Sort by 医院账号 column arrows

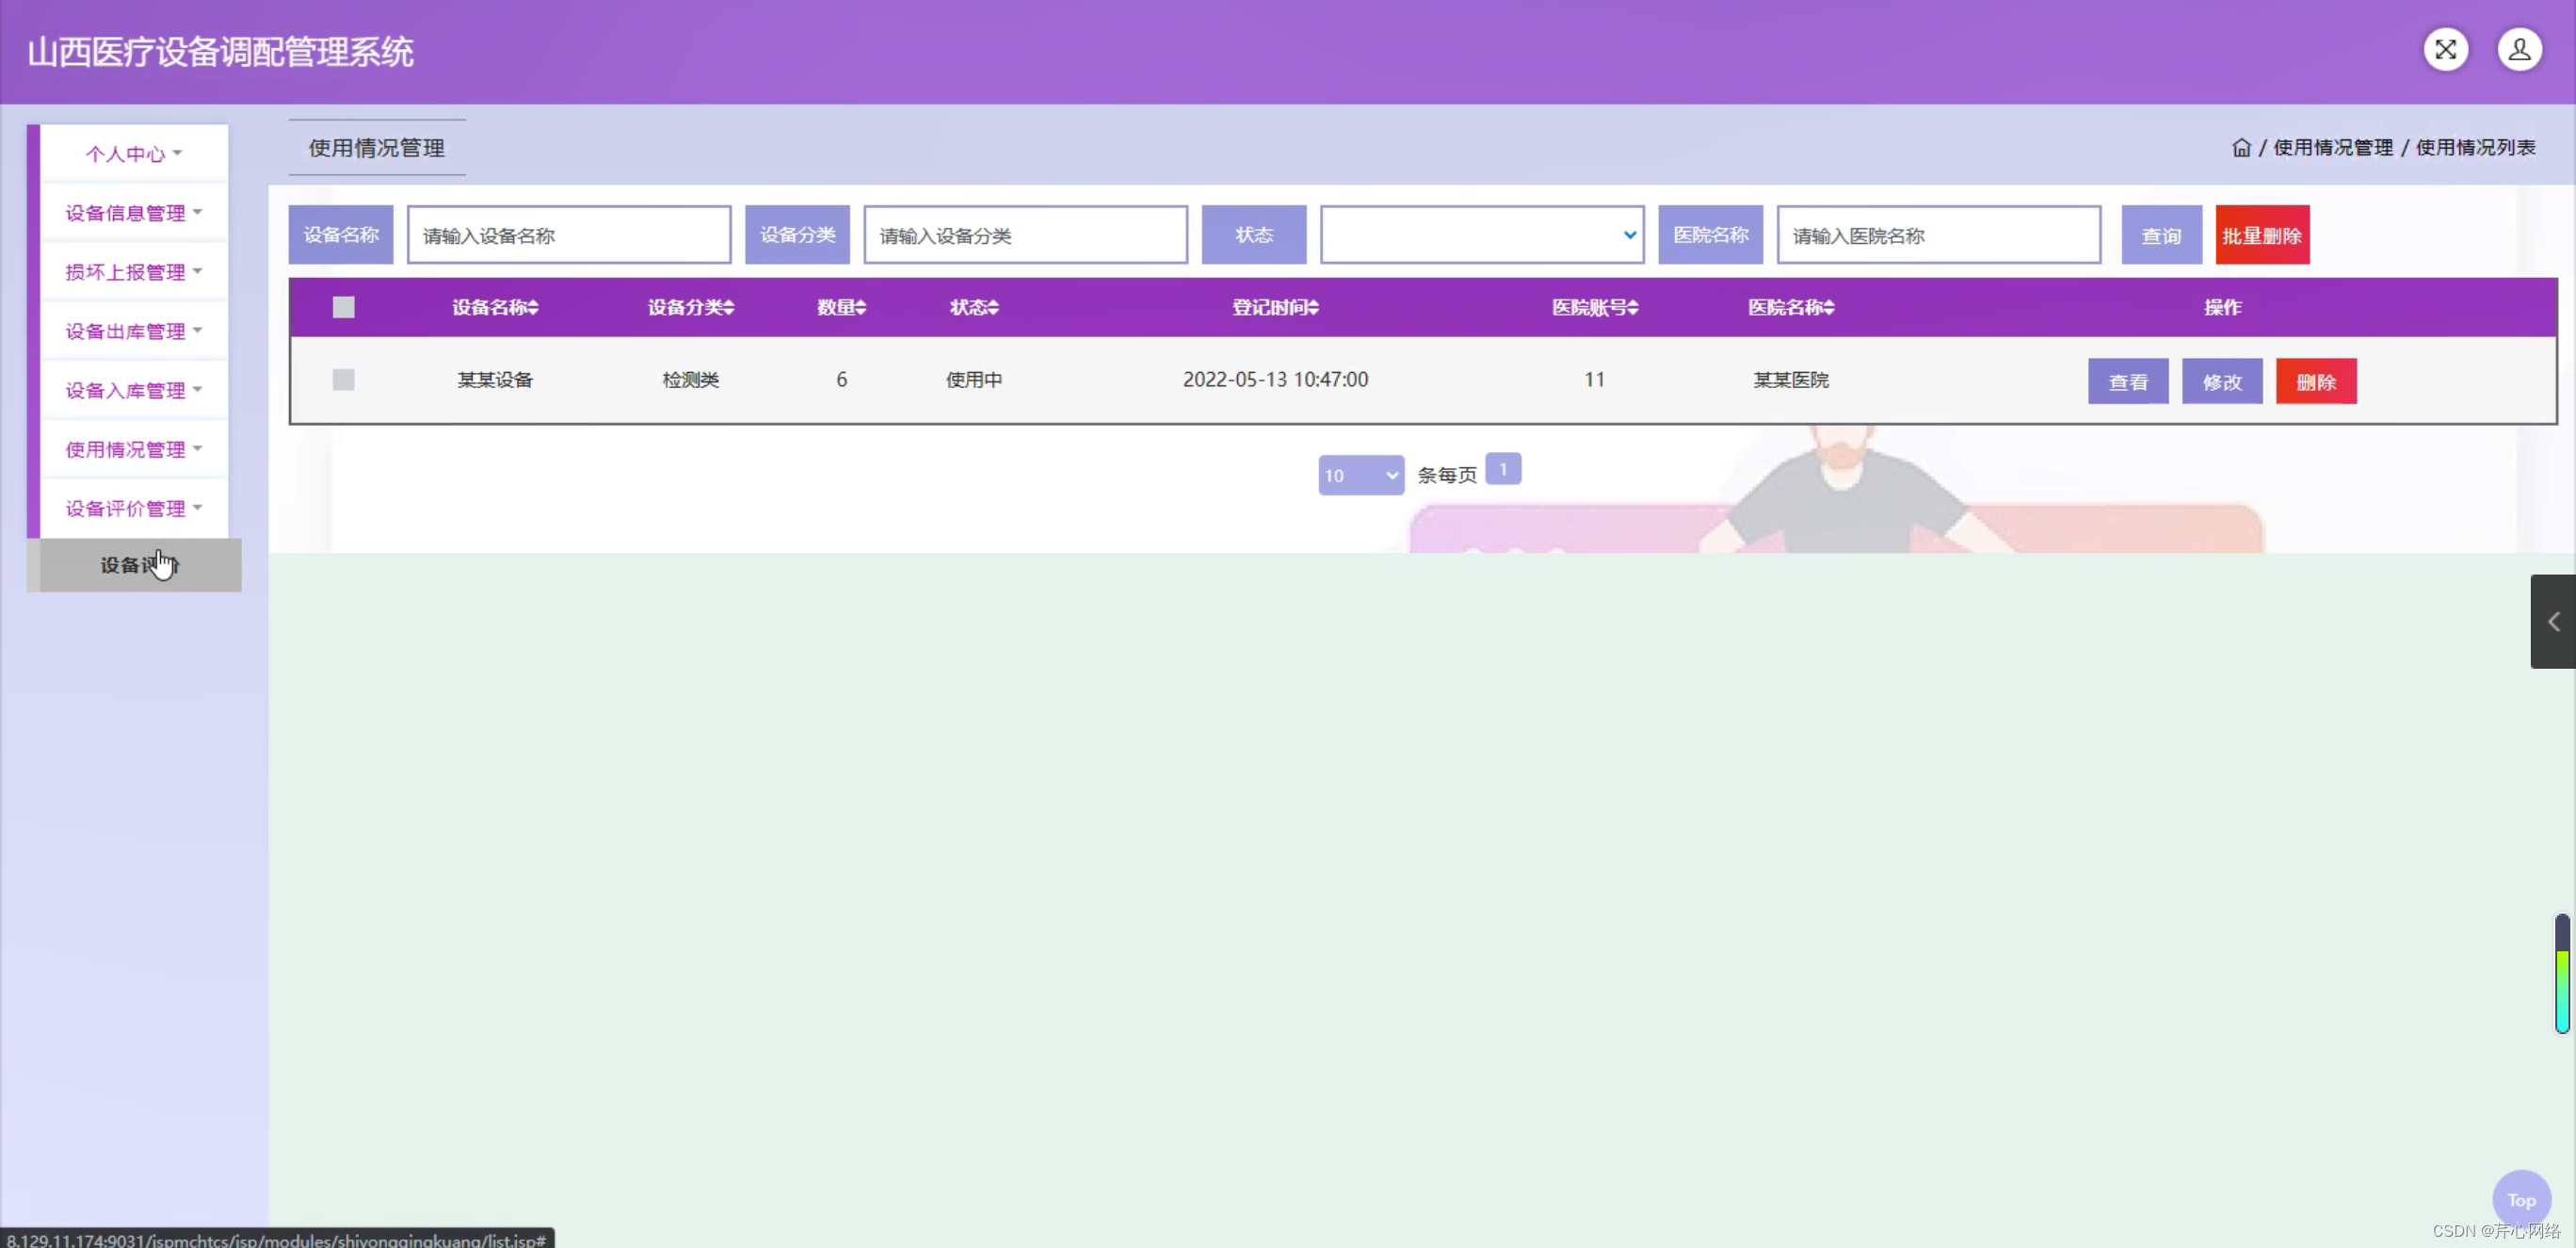1633,307
